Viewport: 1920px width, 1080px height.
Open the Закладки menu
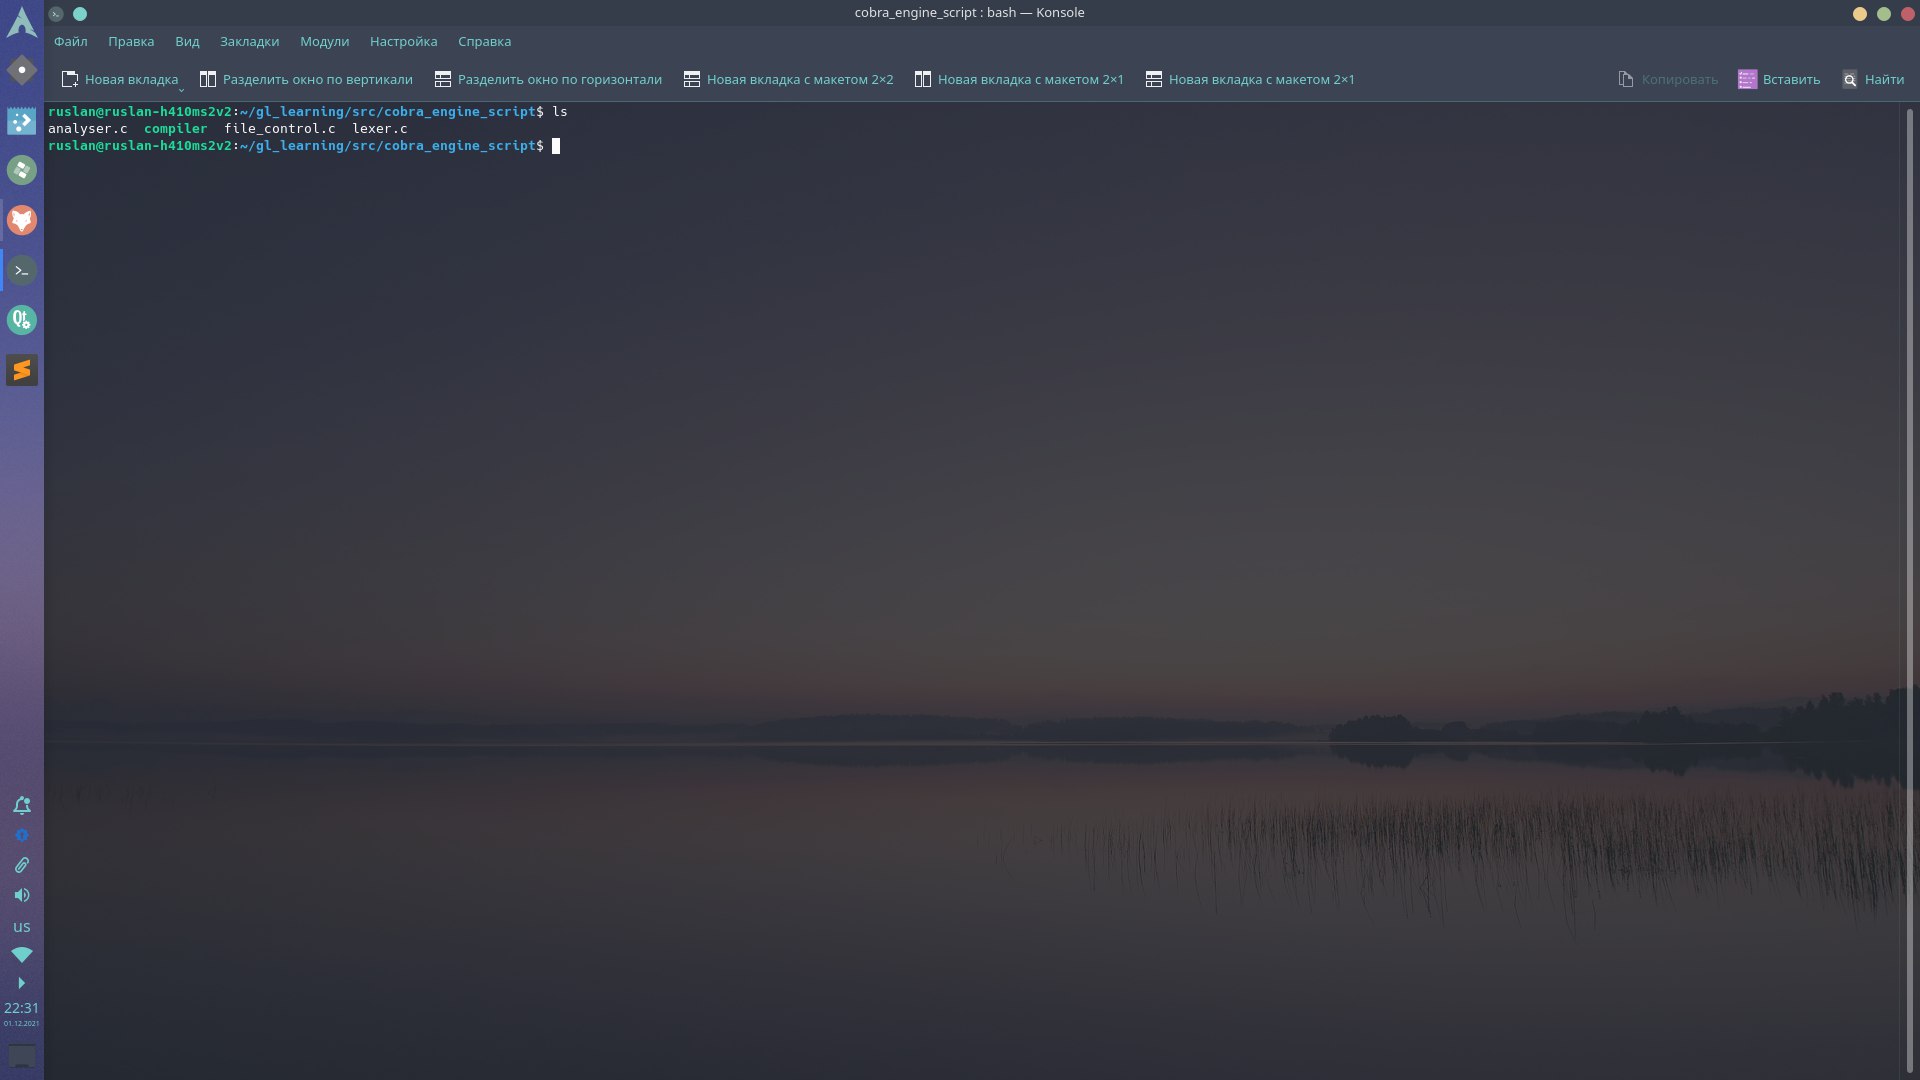click(249, 42)
